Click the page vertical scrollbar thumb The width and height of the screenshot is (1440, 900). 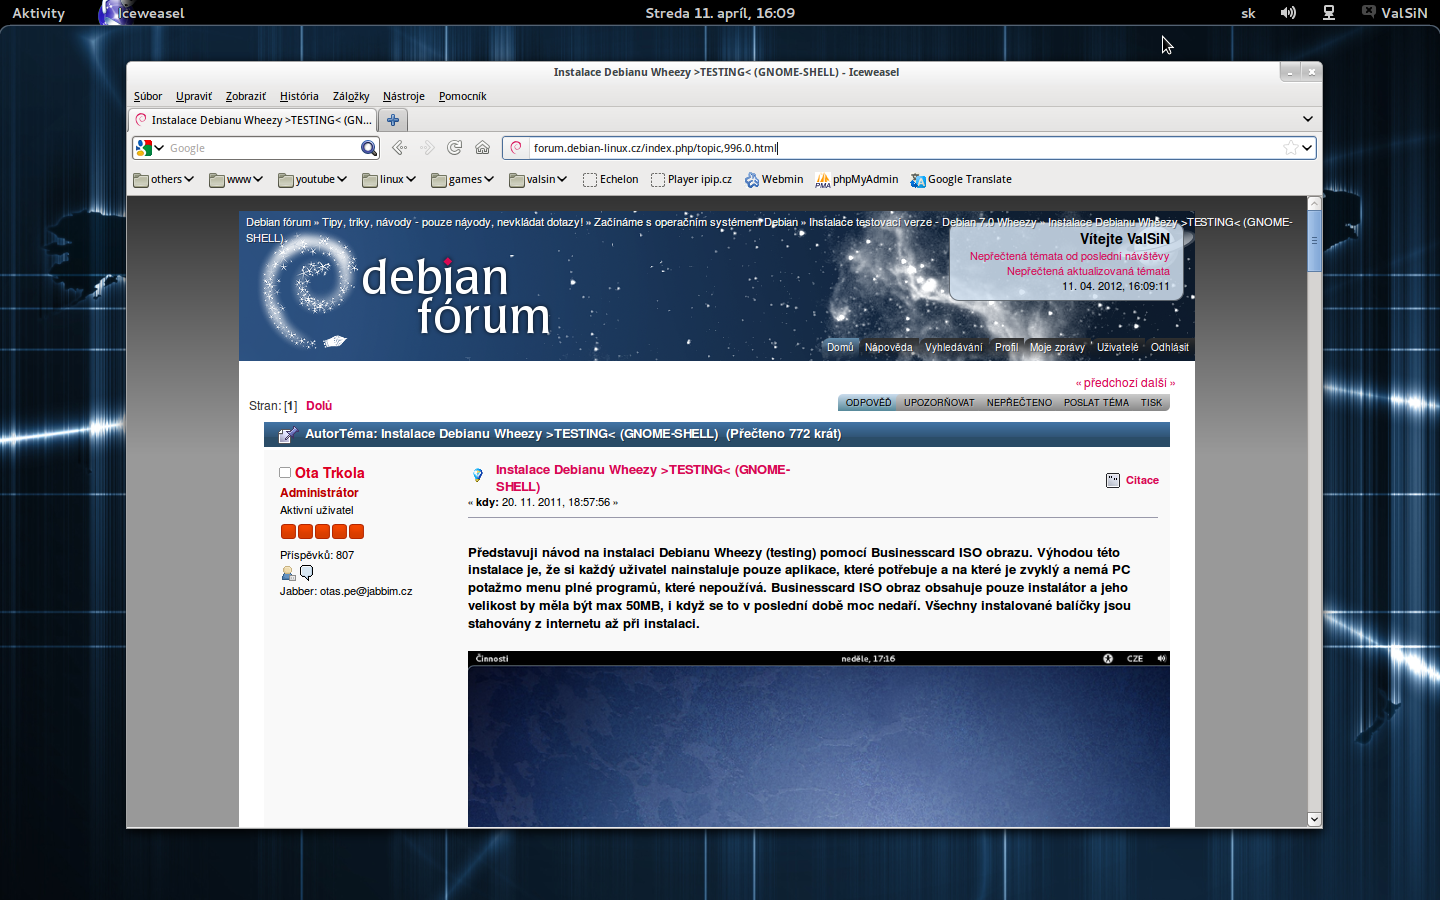tap(1314, 242)
